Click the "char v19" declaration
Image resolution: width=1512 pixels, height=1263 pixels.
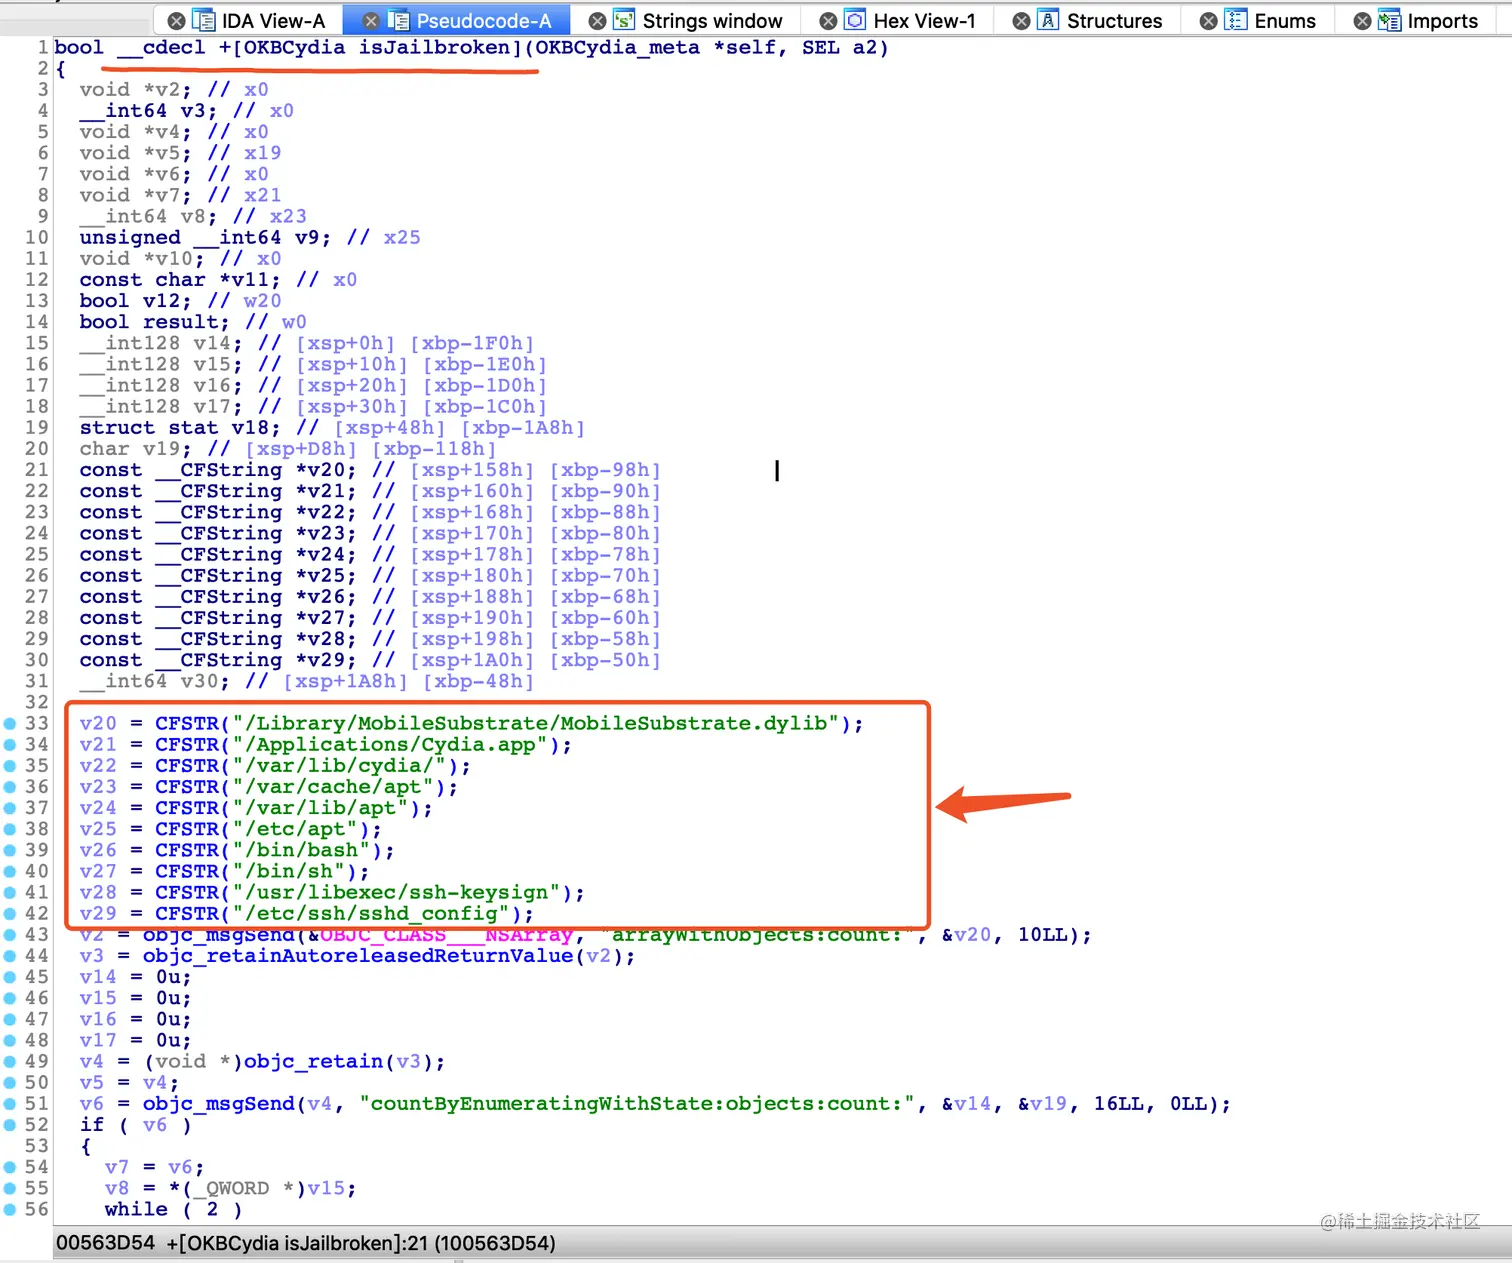(x=136, y=449)
